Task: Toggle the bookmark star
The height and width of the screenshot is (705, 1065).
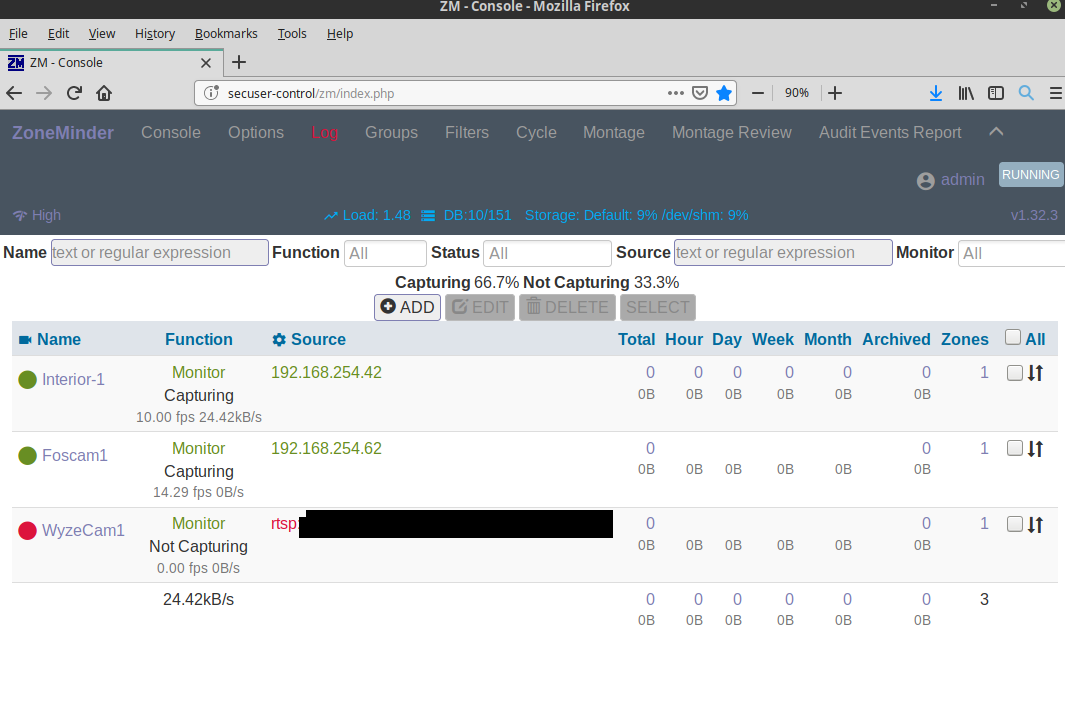Action: pos(724,93)
